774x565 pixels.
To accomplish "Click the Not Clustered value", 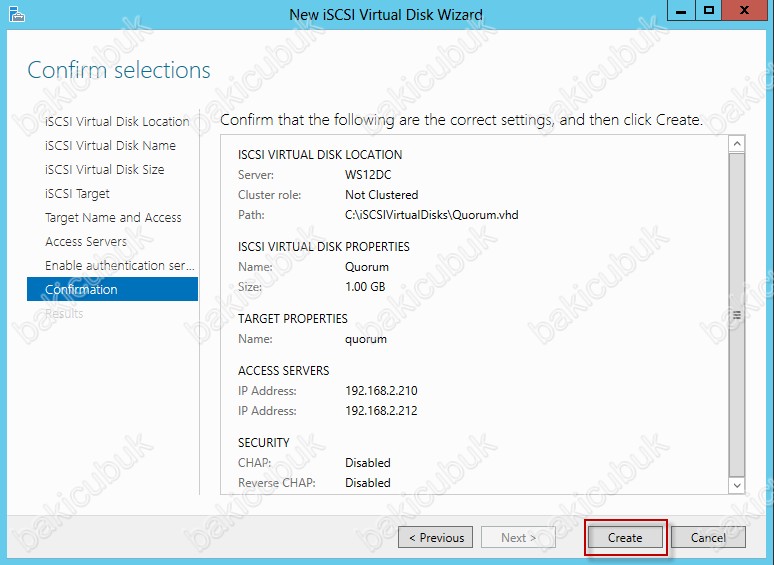I will pos(382,195).
